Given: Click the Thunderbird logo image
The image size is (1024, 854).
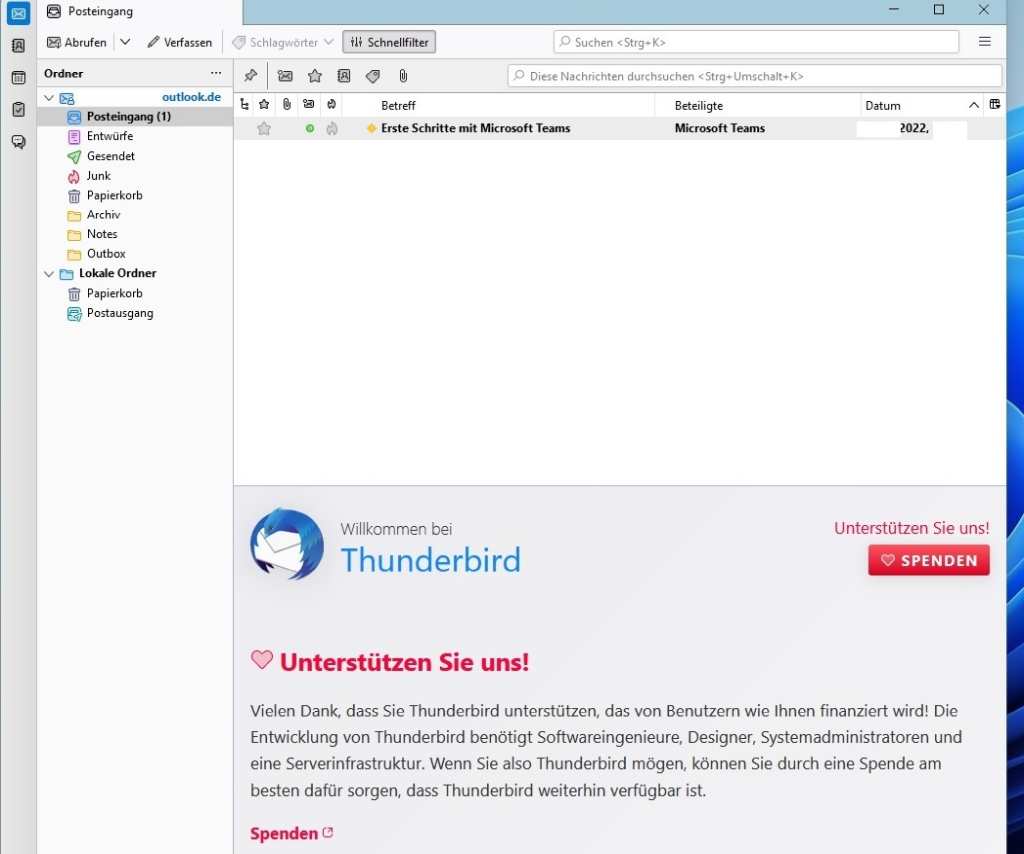Looking at the screenshot, I should (287, 544).
